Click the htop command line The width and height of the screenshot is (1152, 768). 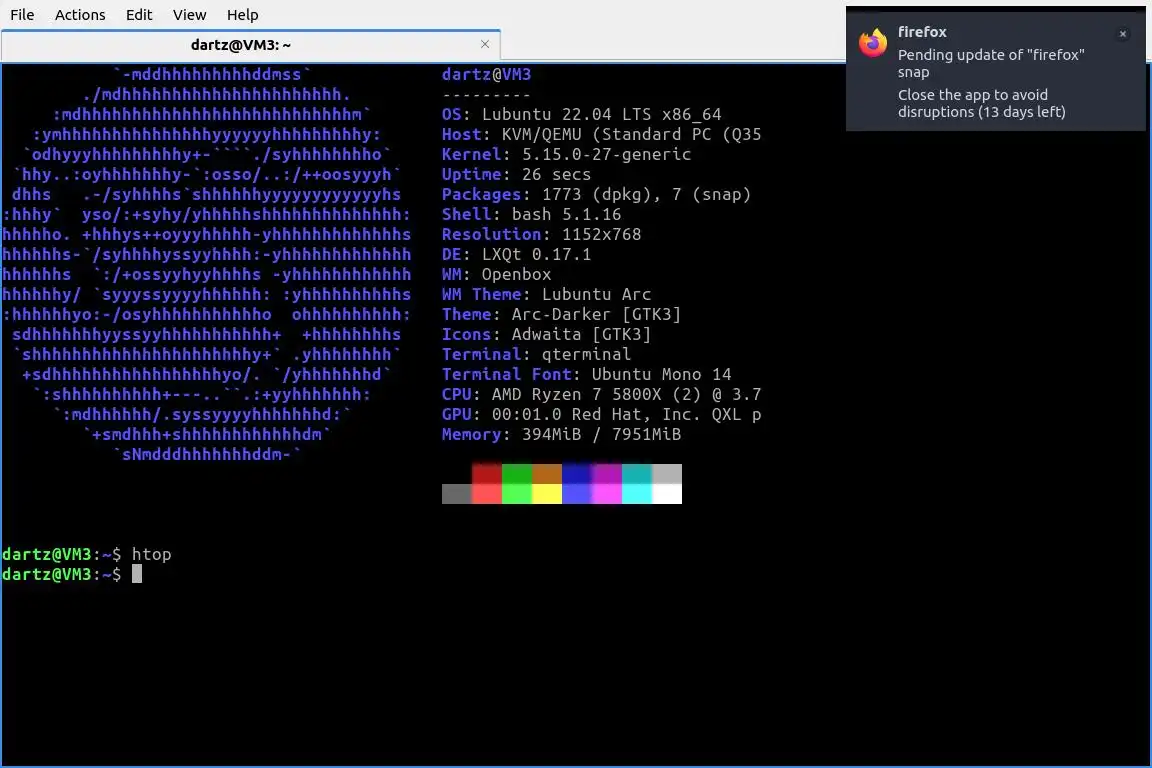(x=87, y=554)
